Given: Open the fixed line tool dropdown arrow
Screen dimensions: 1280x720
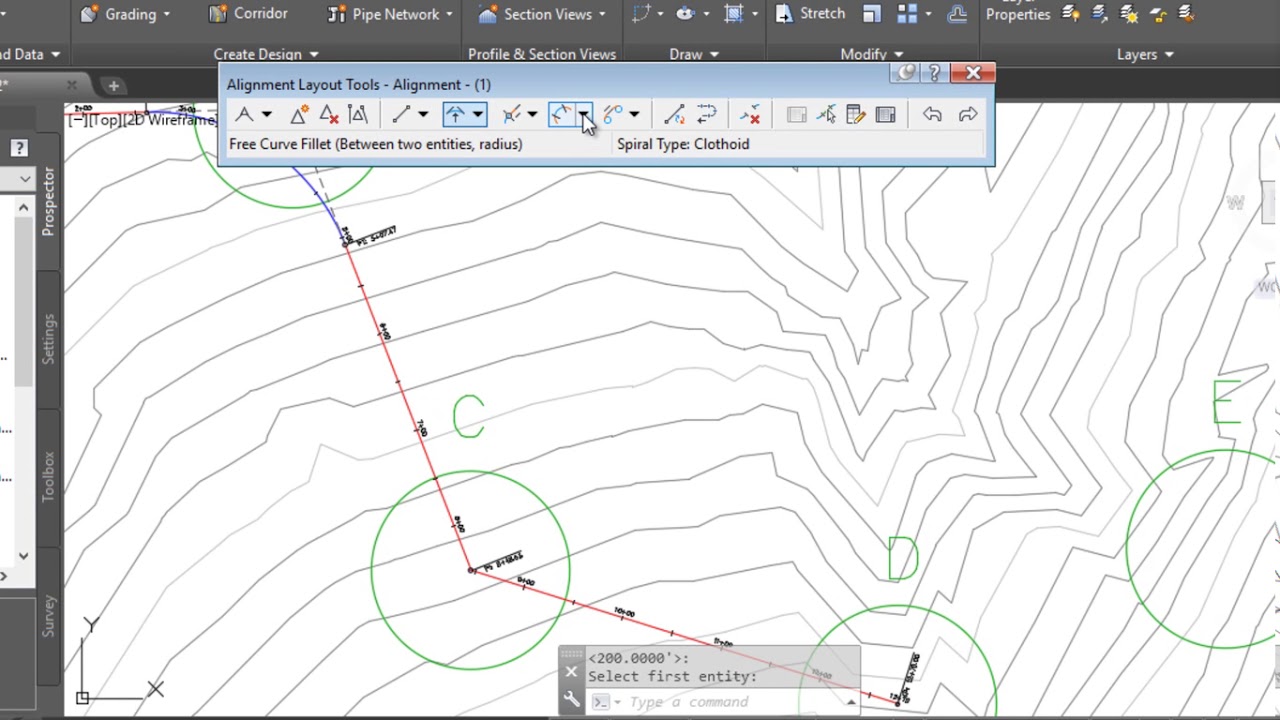Looking at the screenshot, I should [423, 115].
